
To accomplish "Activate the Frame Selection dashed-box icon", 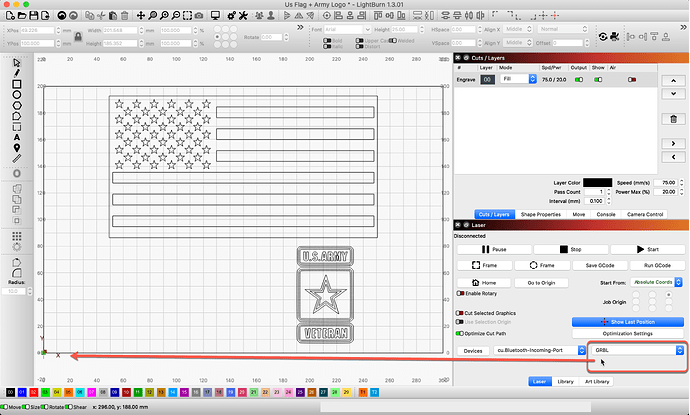I will click(187, 15).
